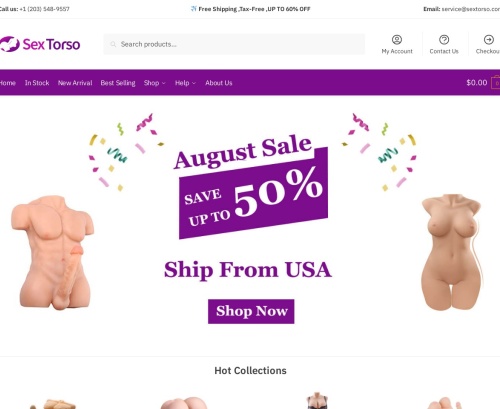500x409 pixels.
Task: Open the Best Selling menu item
Action: click(118, 83)
